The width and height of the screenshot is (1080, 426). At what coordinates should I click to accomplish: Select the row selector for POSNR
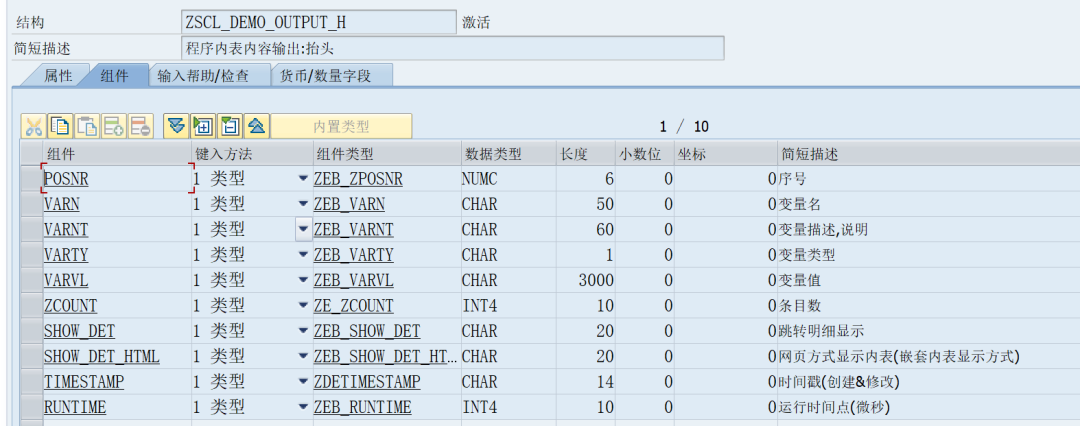pyautogui.click(x=32, y=179)
